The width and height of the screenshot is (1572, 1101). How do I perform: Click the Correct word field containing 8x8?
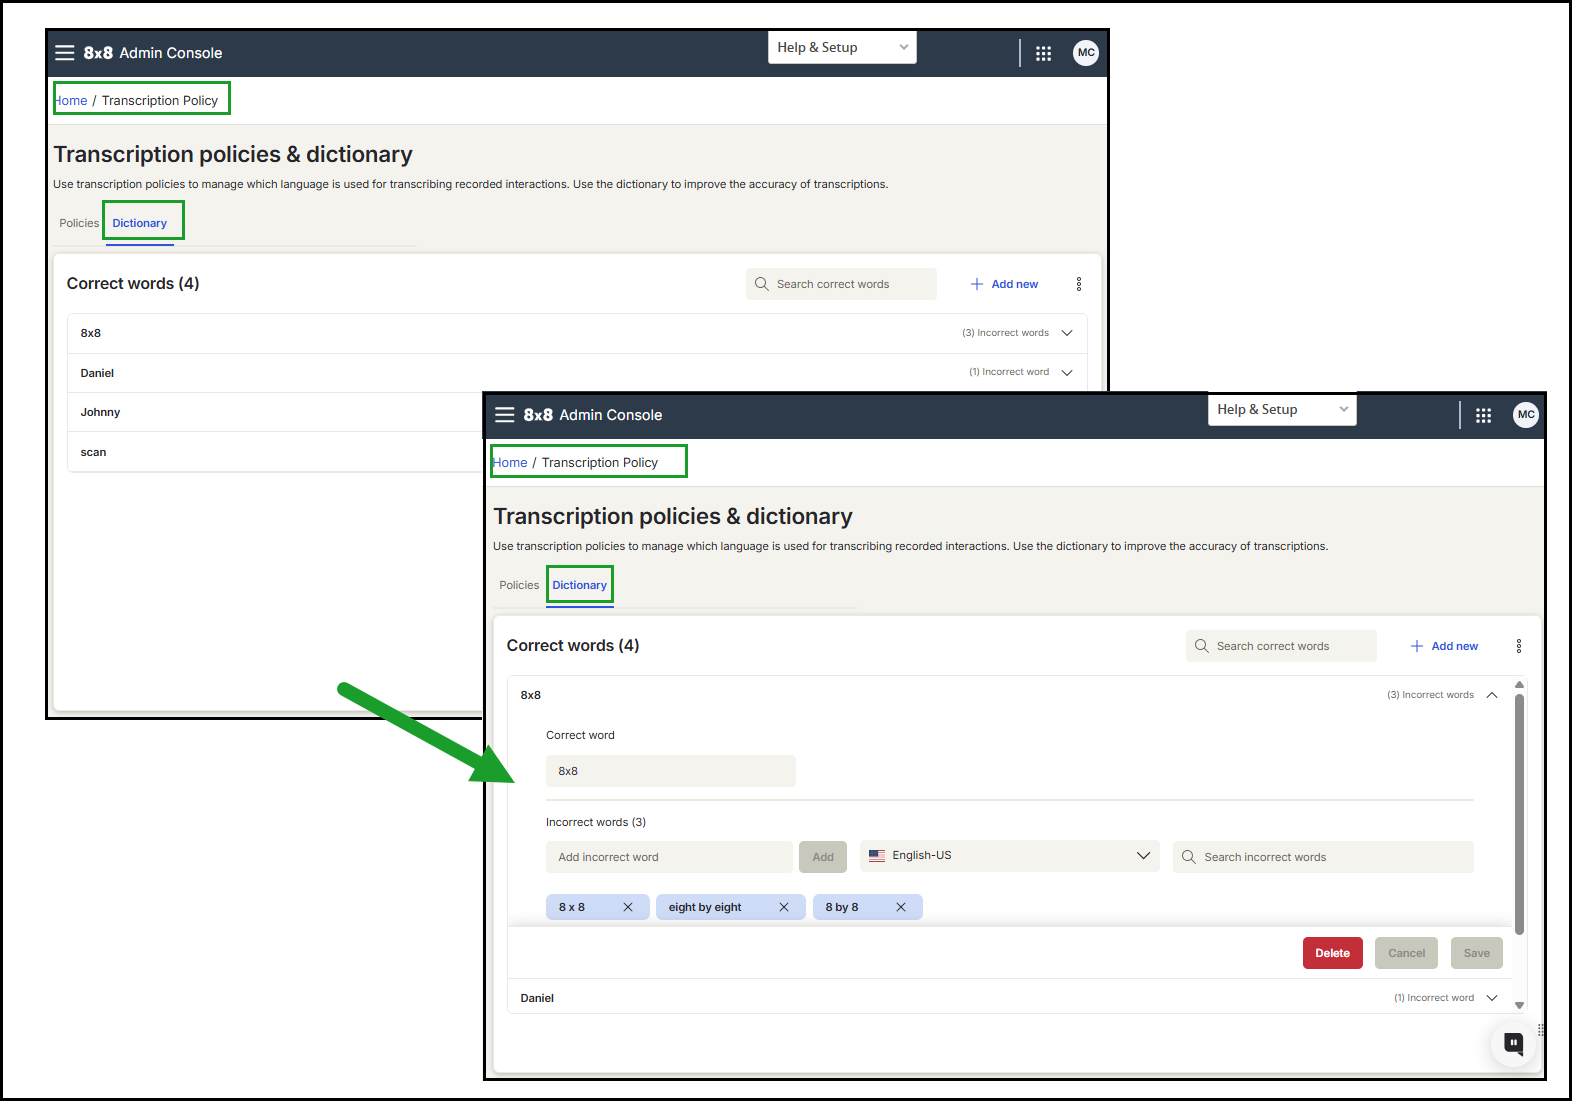pos(671,771)
